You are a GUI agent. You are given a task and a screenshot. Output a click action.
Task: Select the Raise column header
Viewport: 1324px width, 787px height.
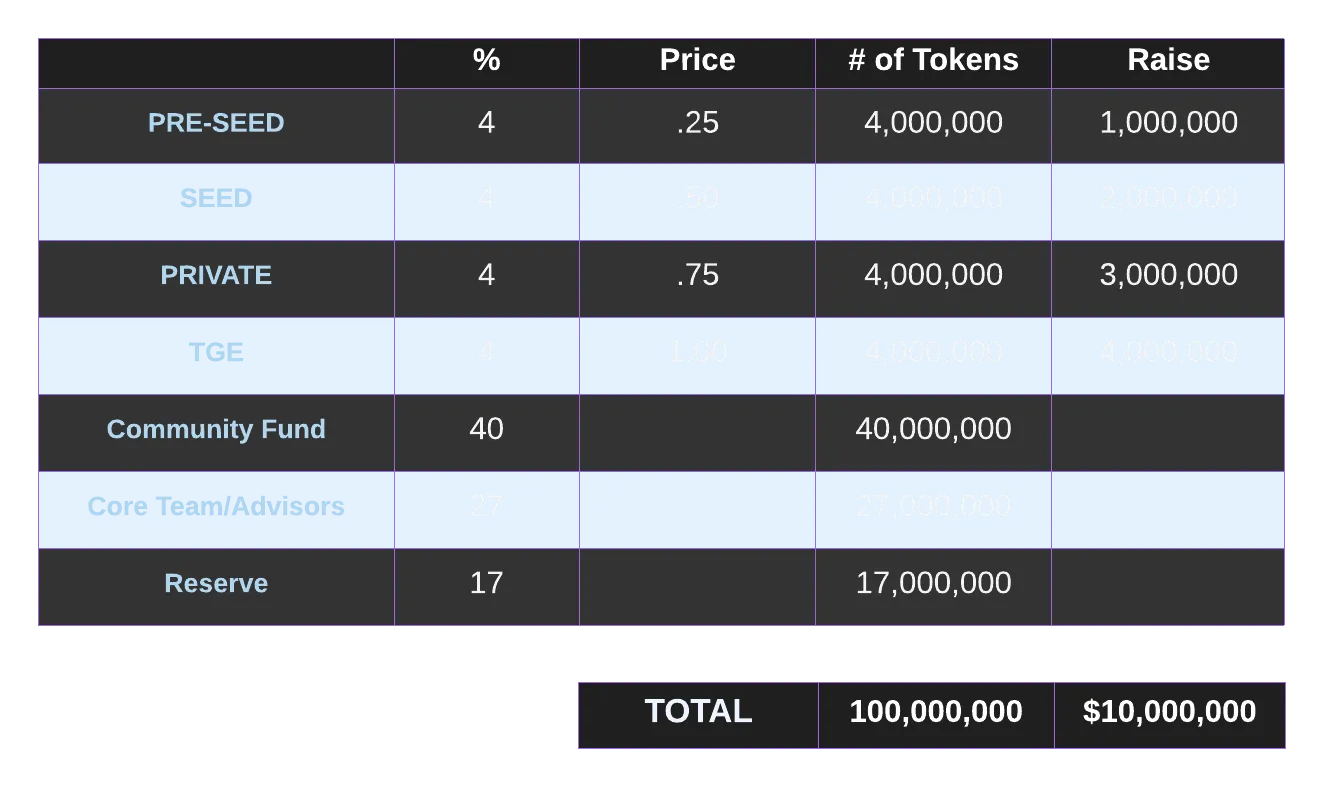1168,60
